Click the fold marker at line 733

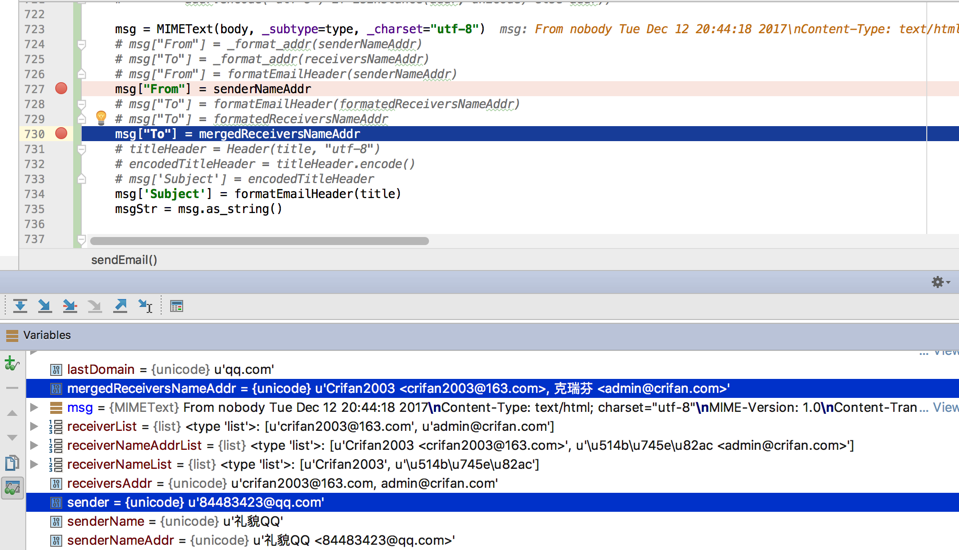(81, 179)
